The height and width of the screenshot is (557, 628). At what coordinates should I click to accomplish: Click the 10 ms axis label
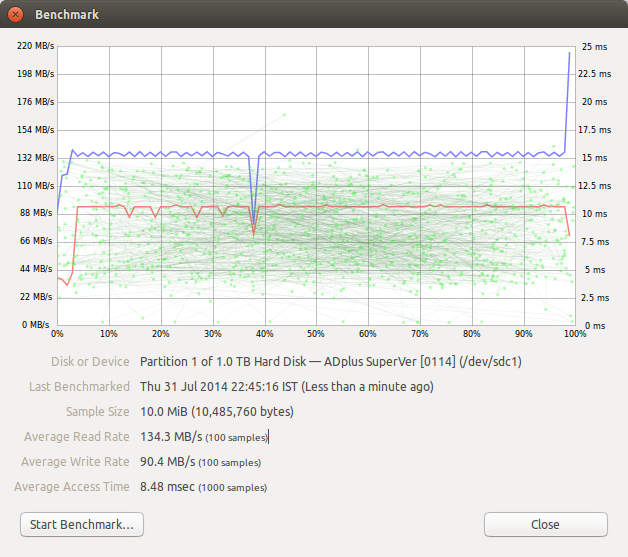click(594, 214)
